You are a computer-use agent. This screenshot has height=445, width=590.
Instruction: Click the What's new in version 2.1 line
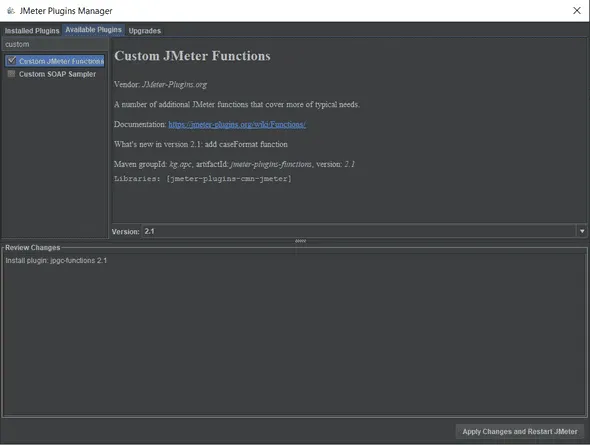click(x=201, y=144)
